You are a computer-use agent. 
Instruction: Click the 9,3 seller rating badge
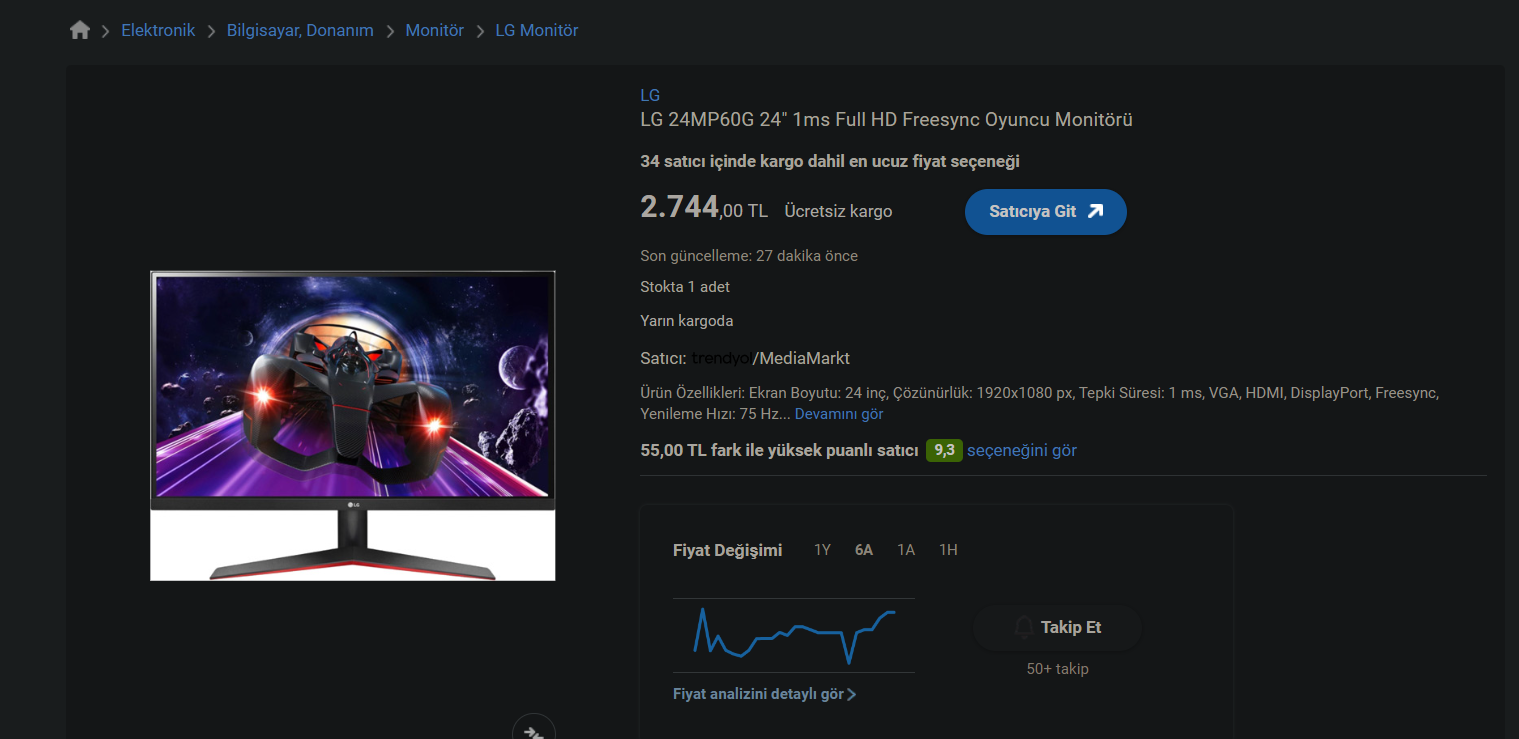coord(944,450)
